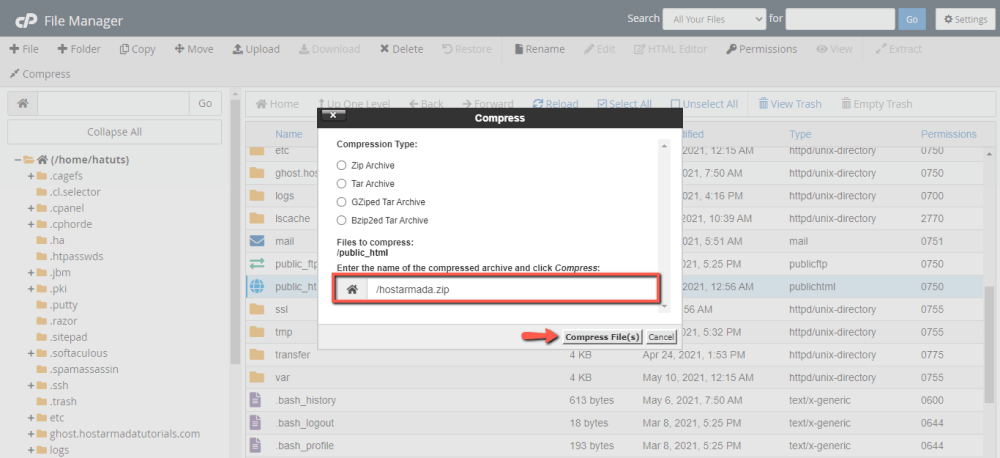Image resolution: width=1000 pixels, height=458 pixels.
Task: Sort file list by Permissions column
Action: 948,134
